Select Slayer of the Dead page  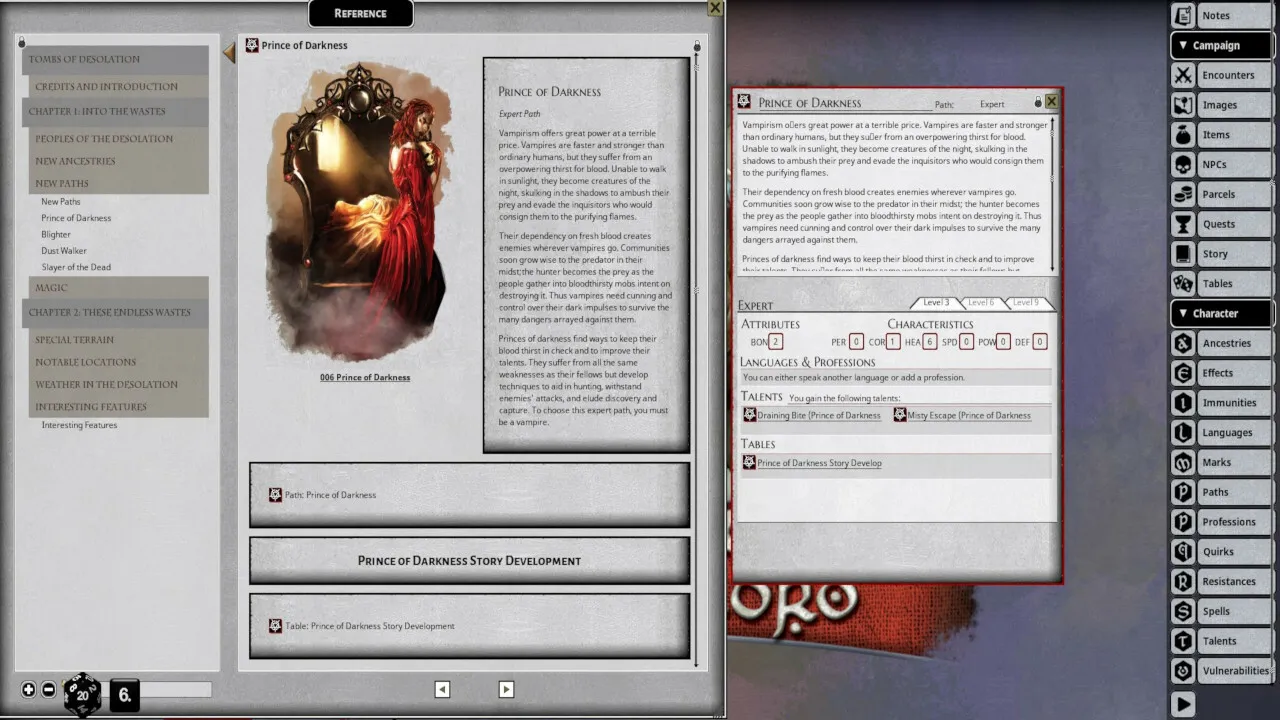76,268
